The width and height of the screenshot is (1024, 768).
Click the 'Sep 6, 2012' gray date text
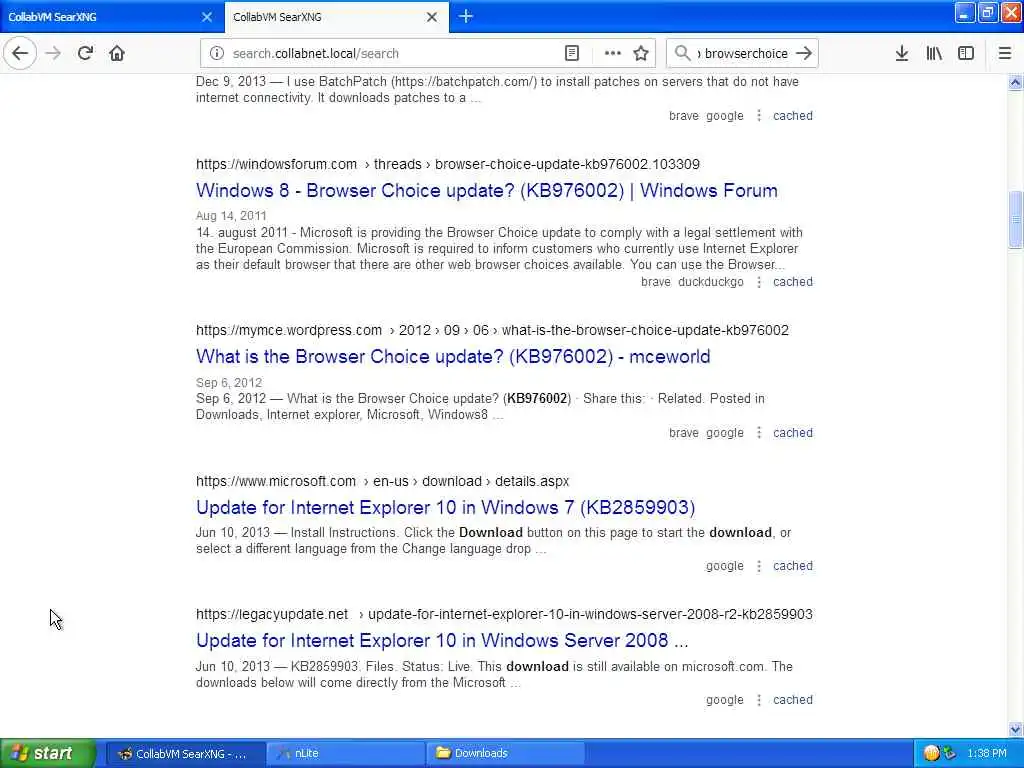pyautogui.click(x=229, y=383)
